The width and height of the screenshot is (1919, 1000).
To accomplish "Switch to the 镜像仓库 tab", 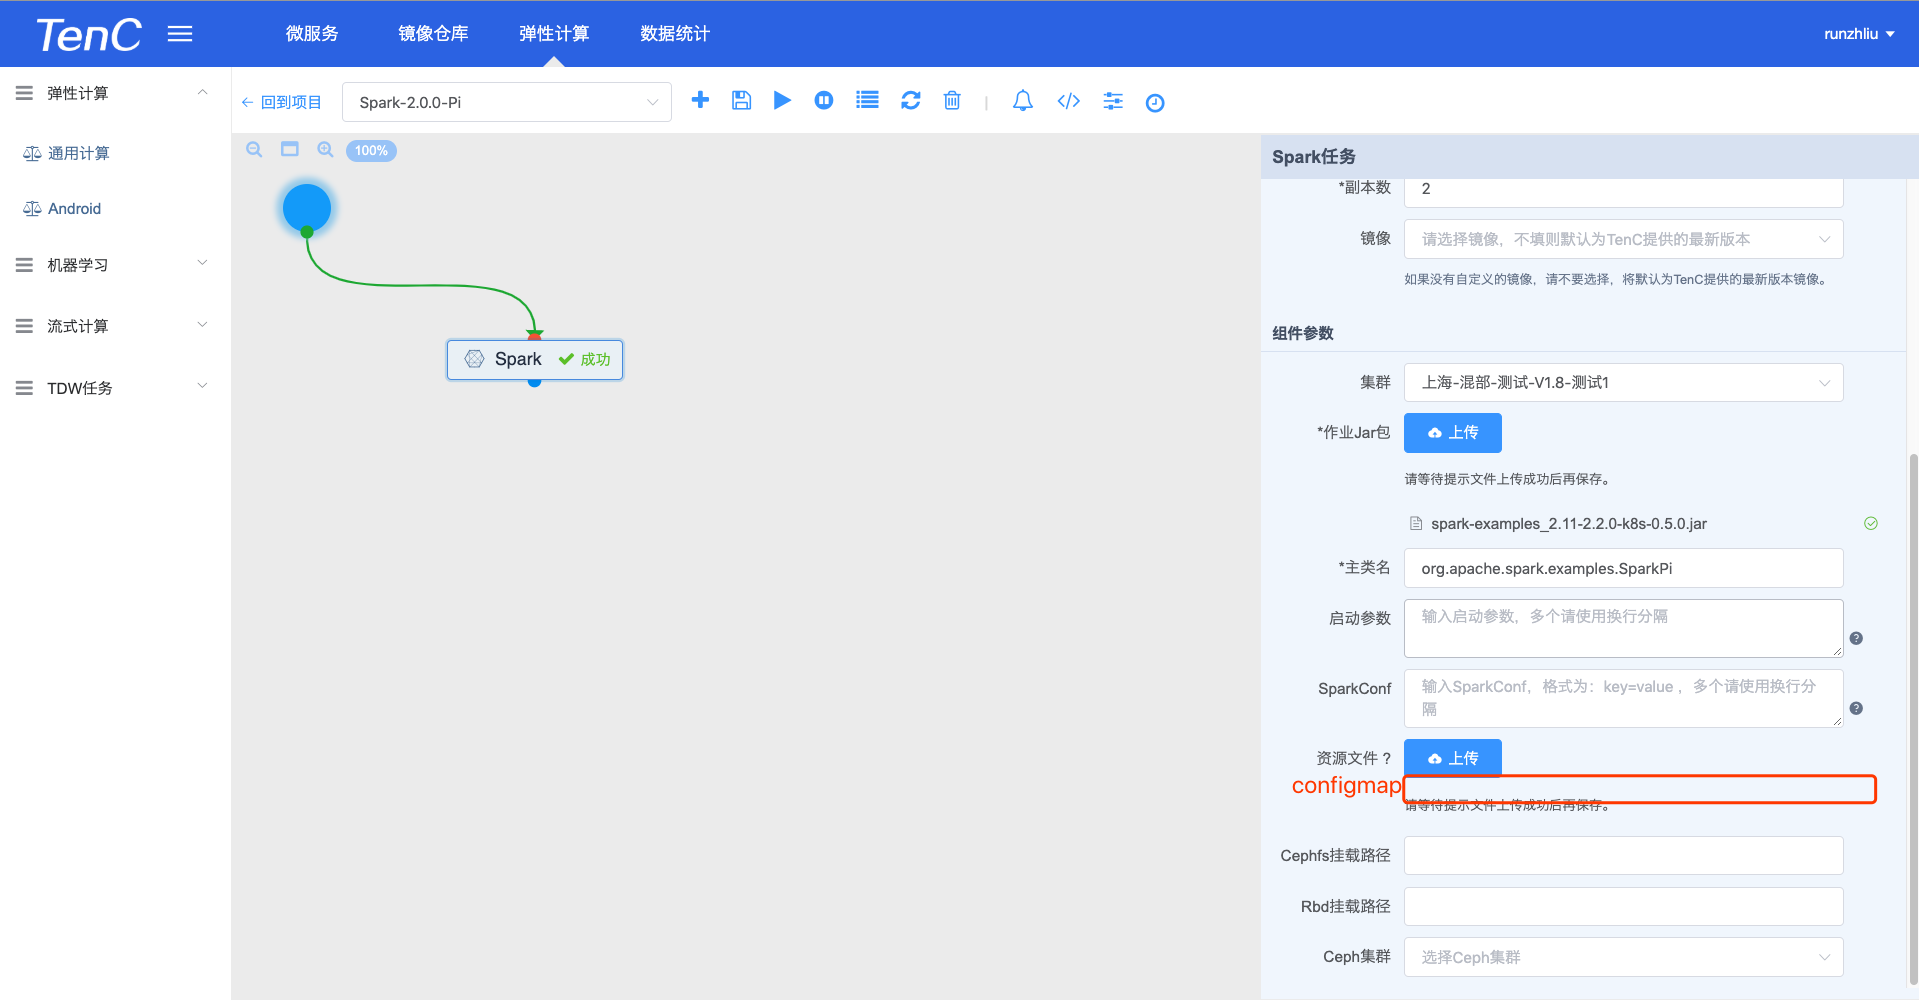I will tap(433, 34).
